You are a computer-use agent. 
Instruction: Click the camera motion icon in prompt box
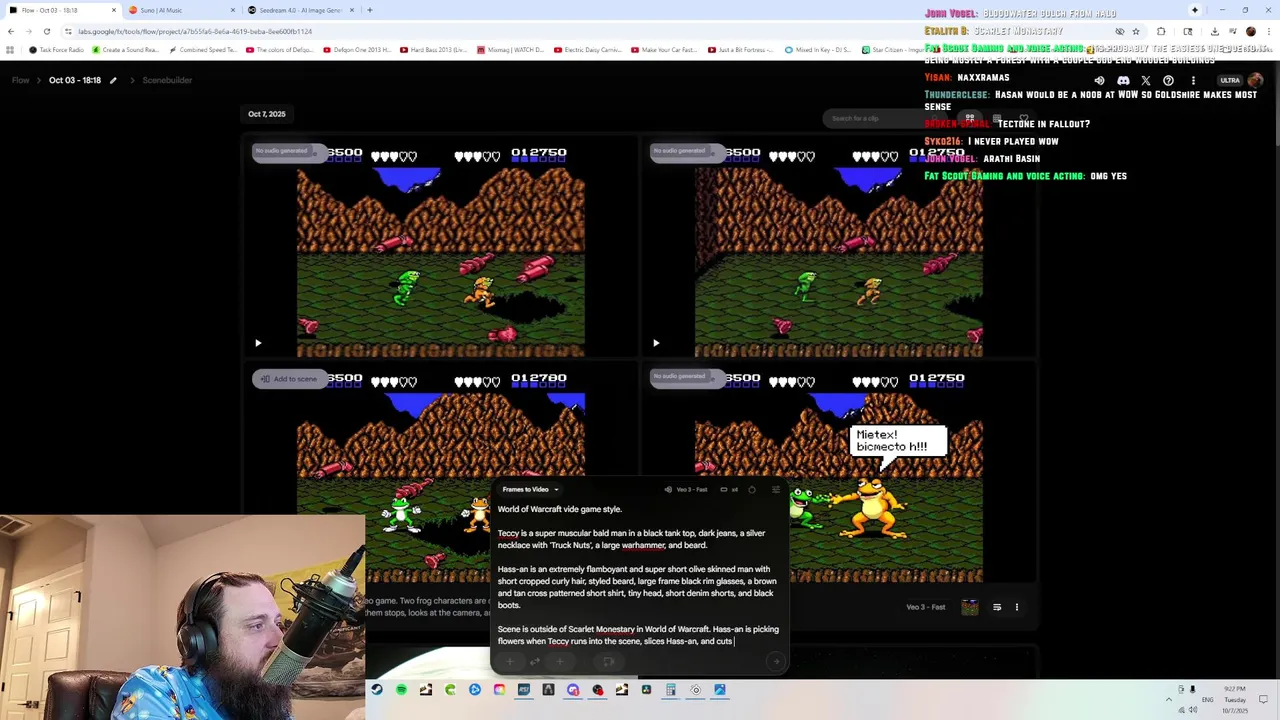tap(607, 661)
